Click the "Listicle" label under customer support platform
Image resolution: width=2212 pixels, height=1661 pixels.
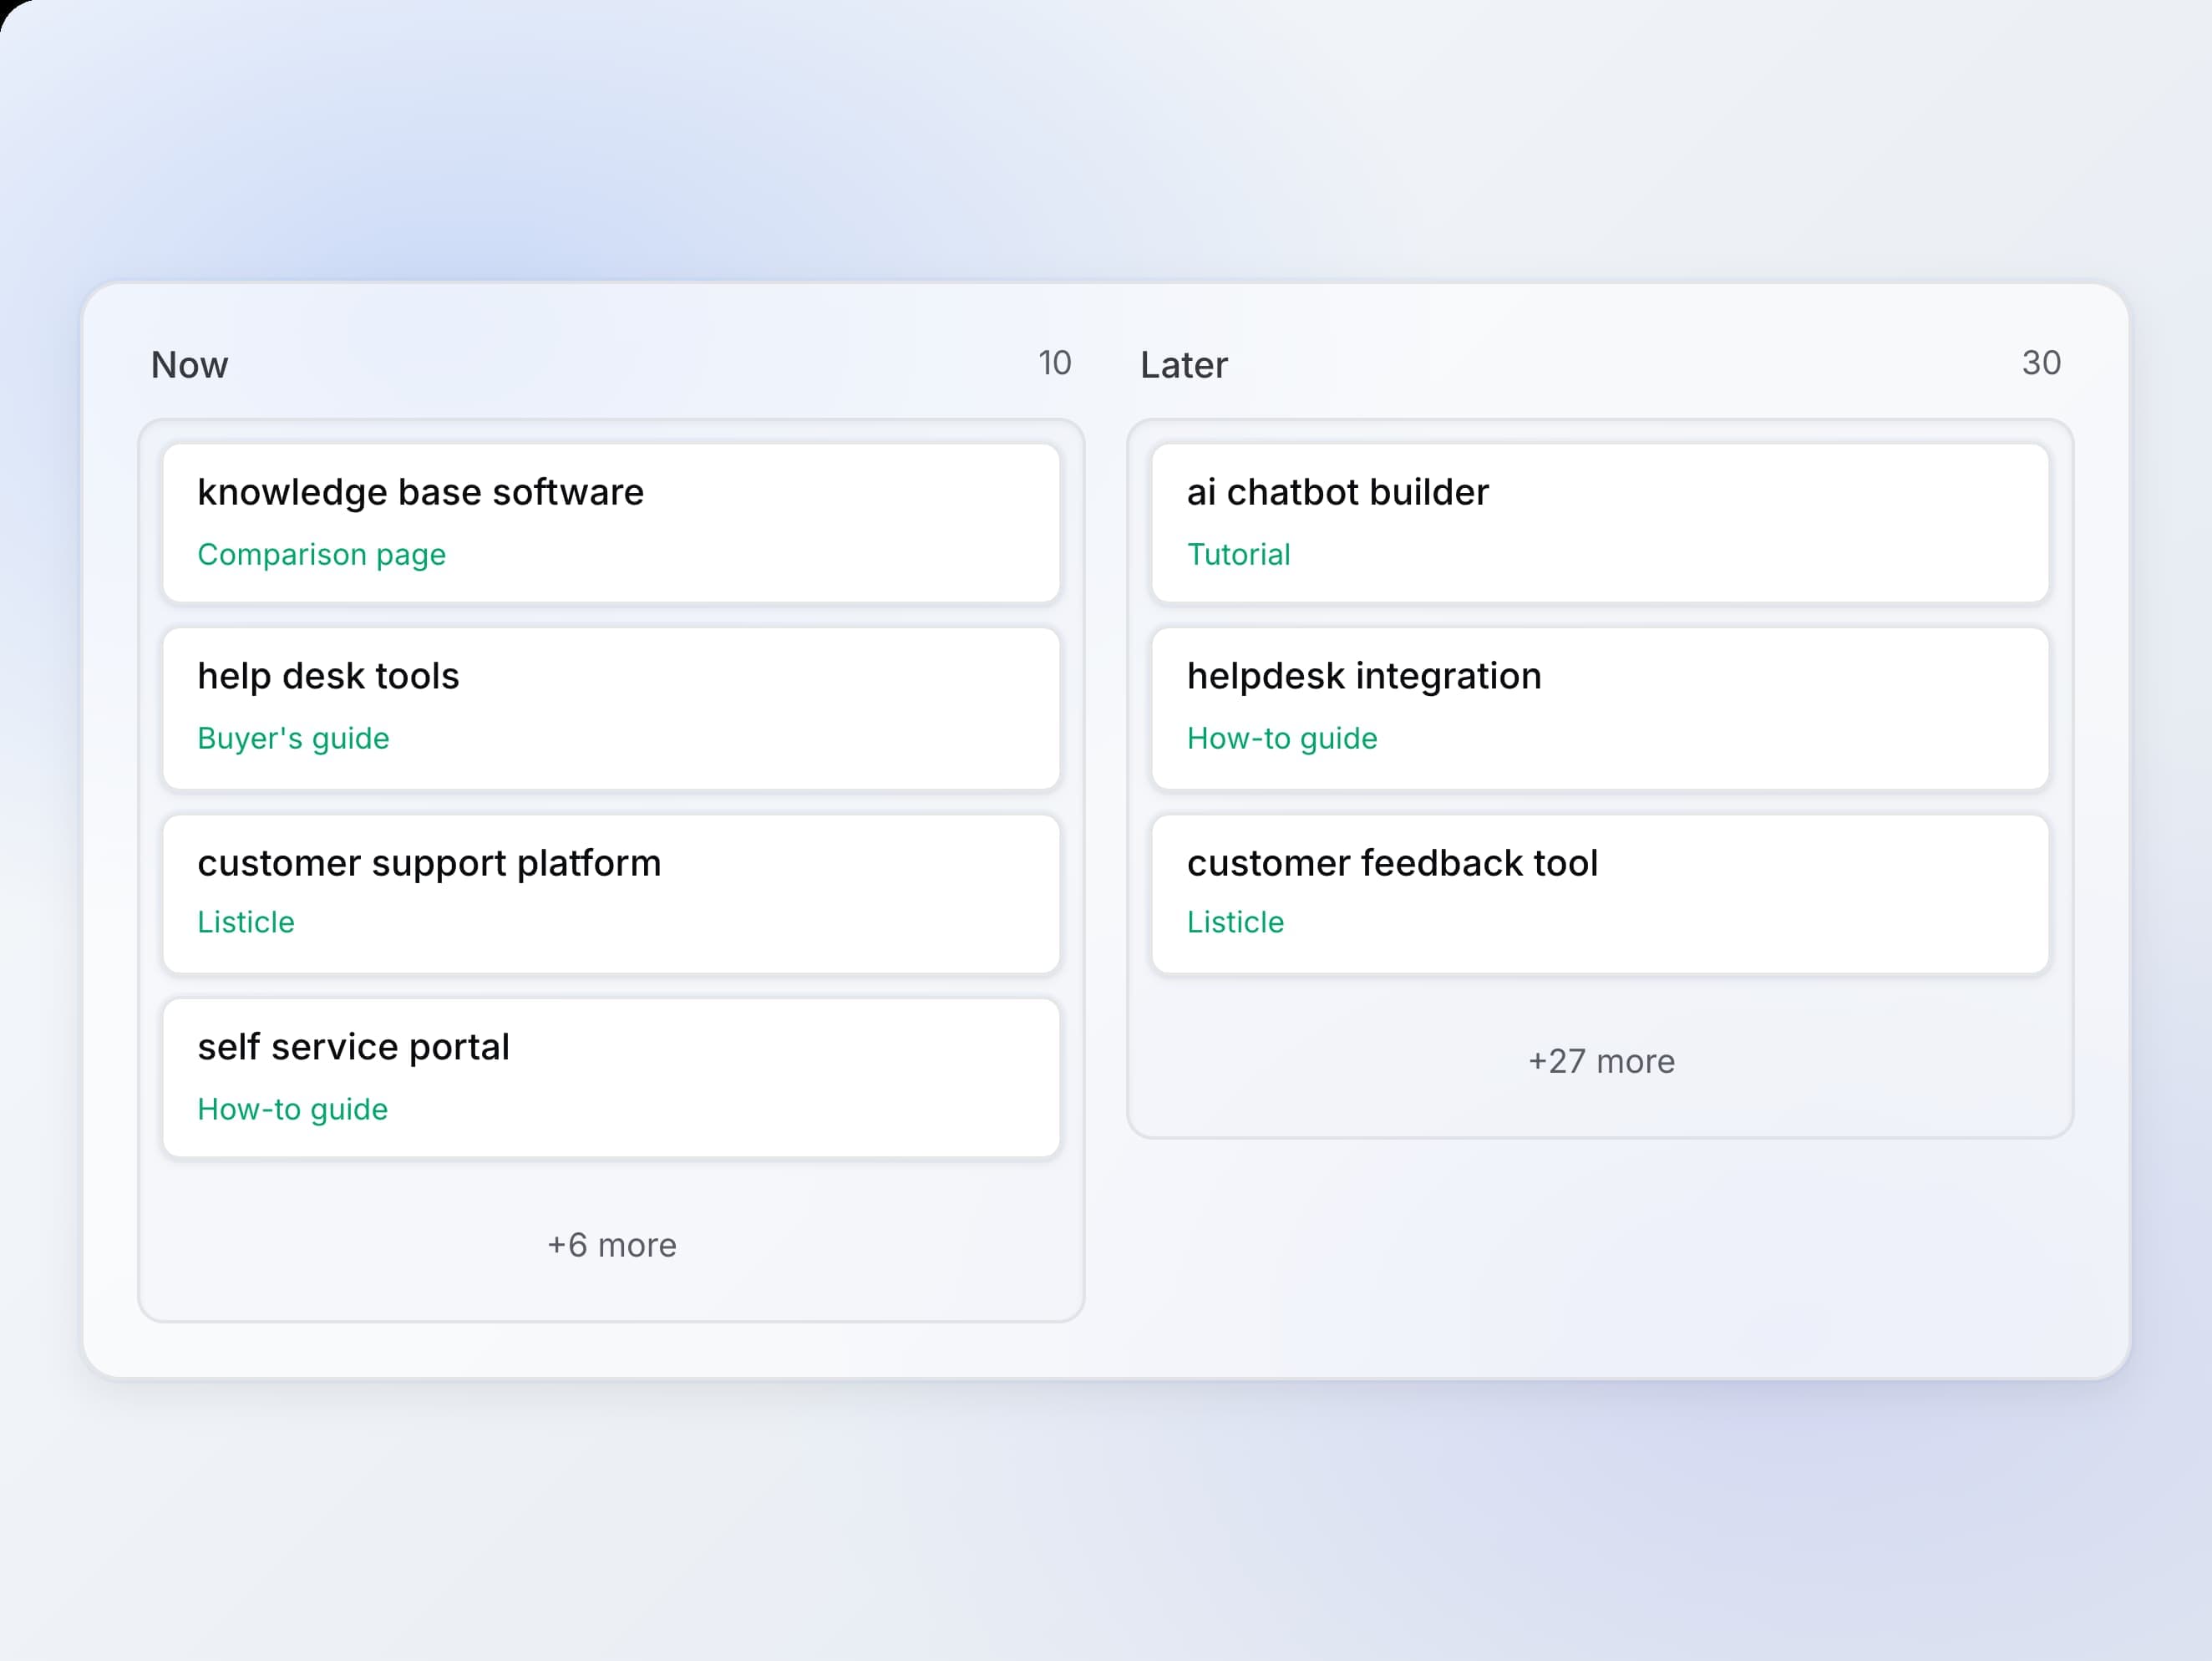[x=246, y=922]
